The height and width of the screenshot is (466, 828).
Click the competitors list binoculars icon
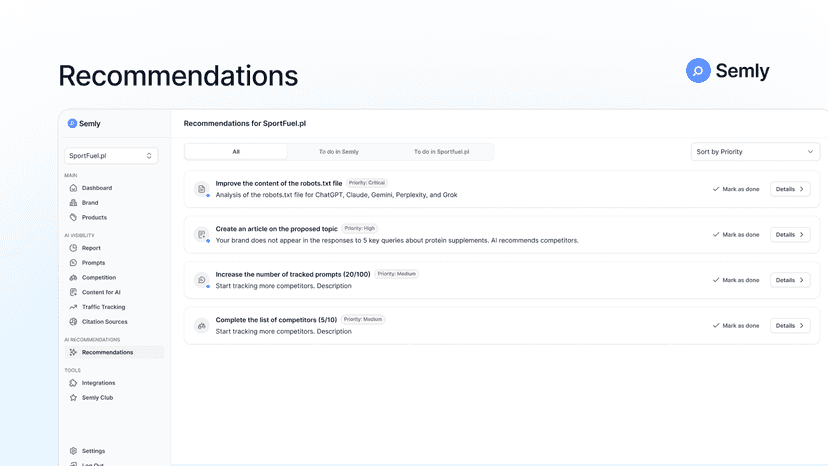point(202,326)
